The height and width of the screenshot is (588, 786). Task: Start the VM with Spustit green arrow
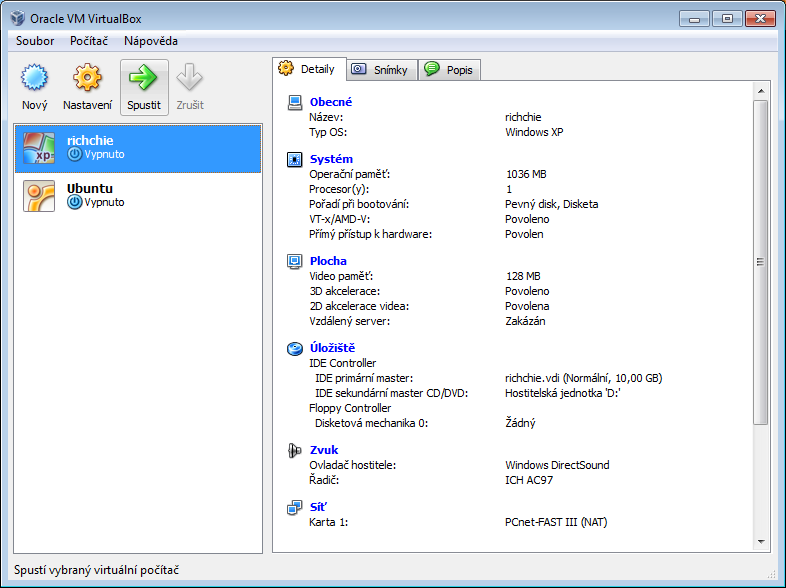point(143,77)
